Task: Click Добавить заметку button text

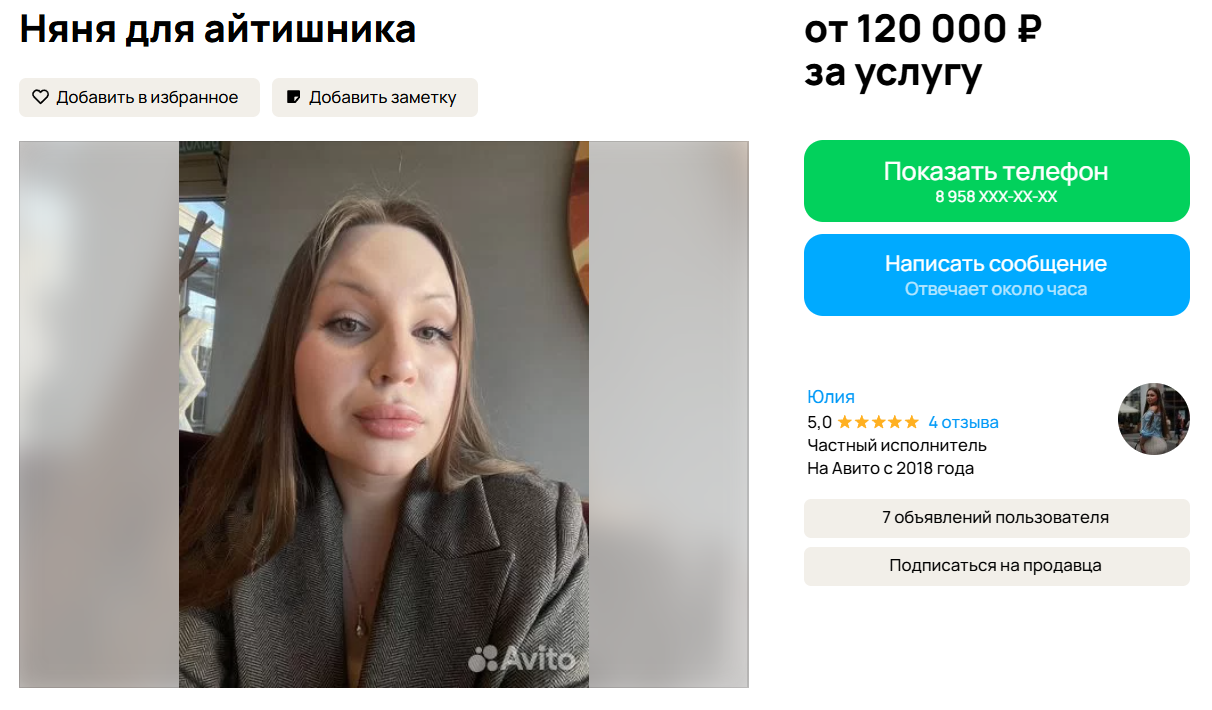Action: click(x=382, y=97)
